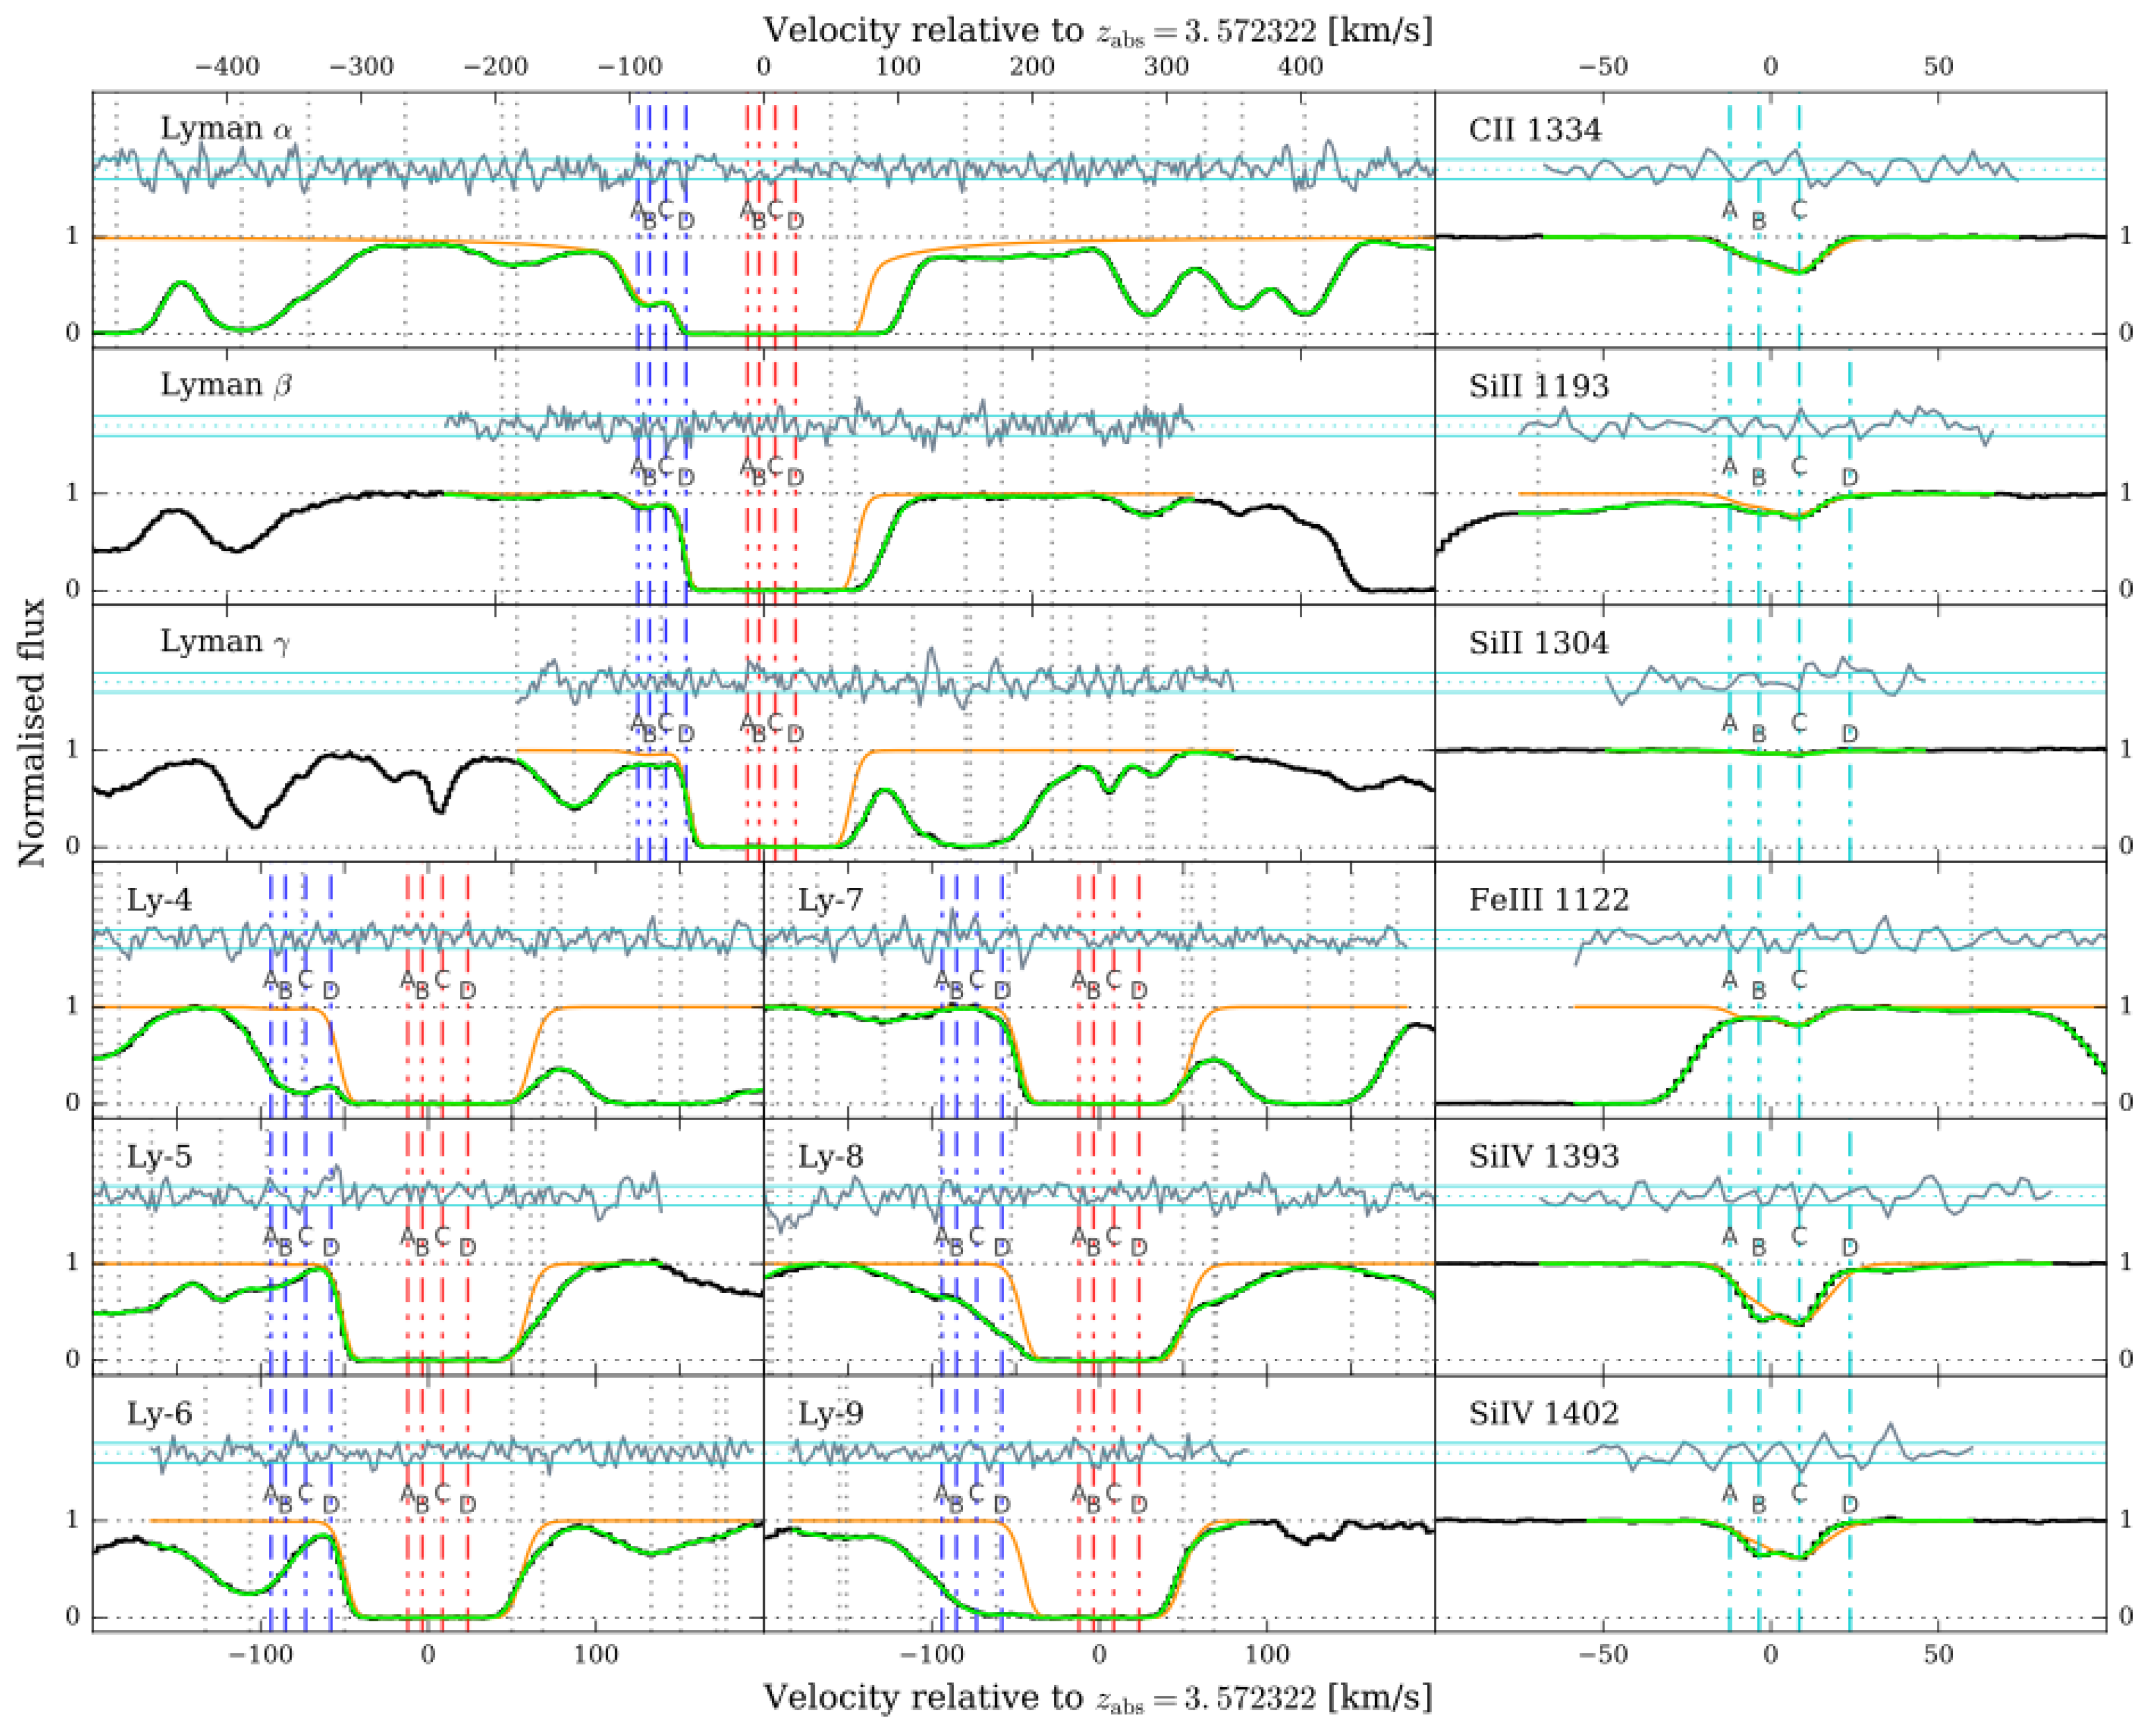
Task: Click the SiIV 1393 panel label
Action: click(1544, 1156)
